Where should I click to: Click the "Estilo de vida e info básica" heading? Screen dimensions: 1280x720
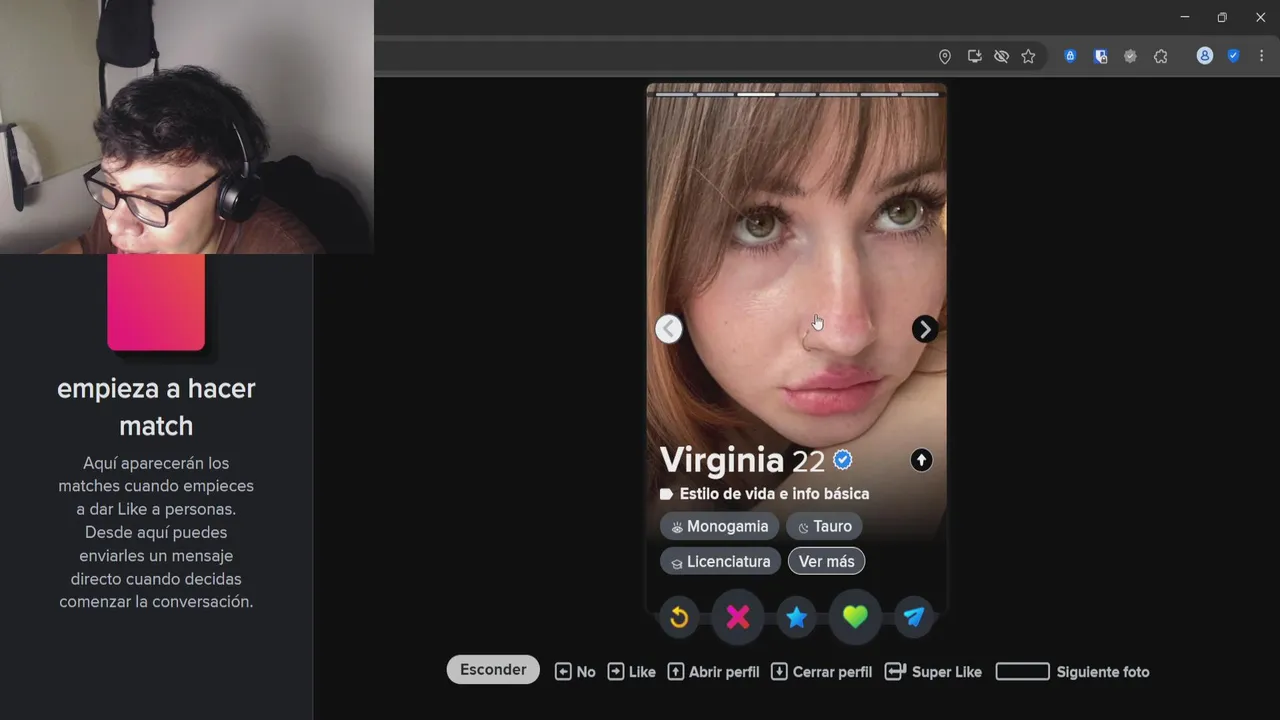coord(774,494)
